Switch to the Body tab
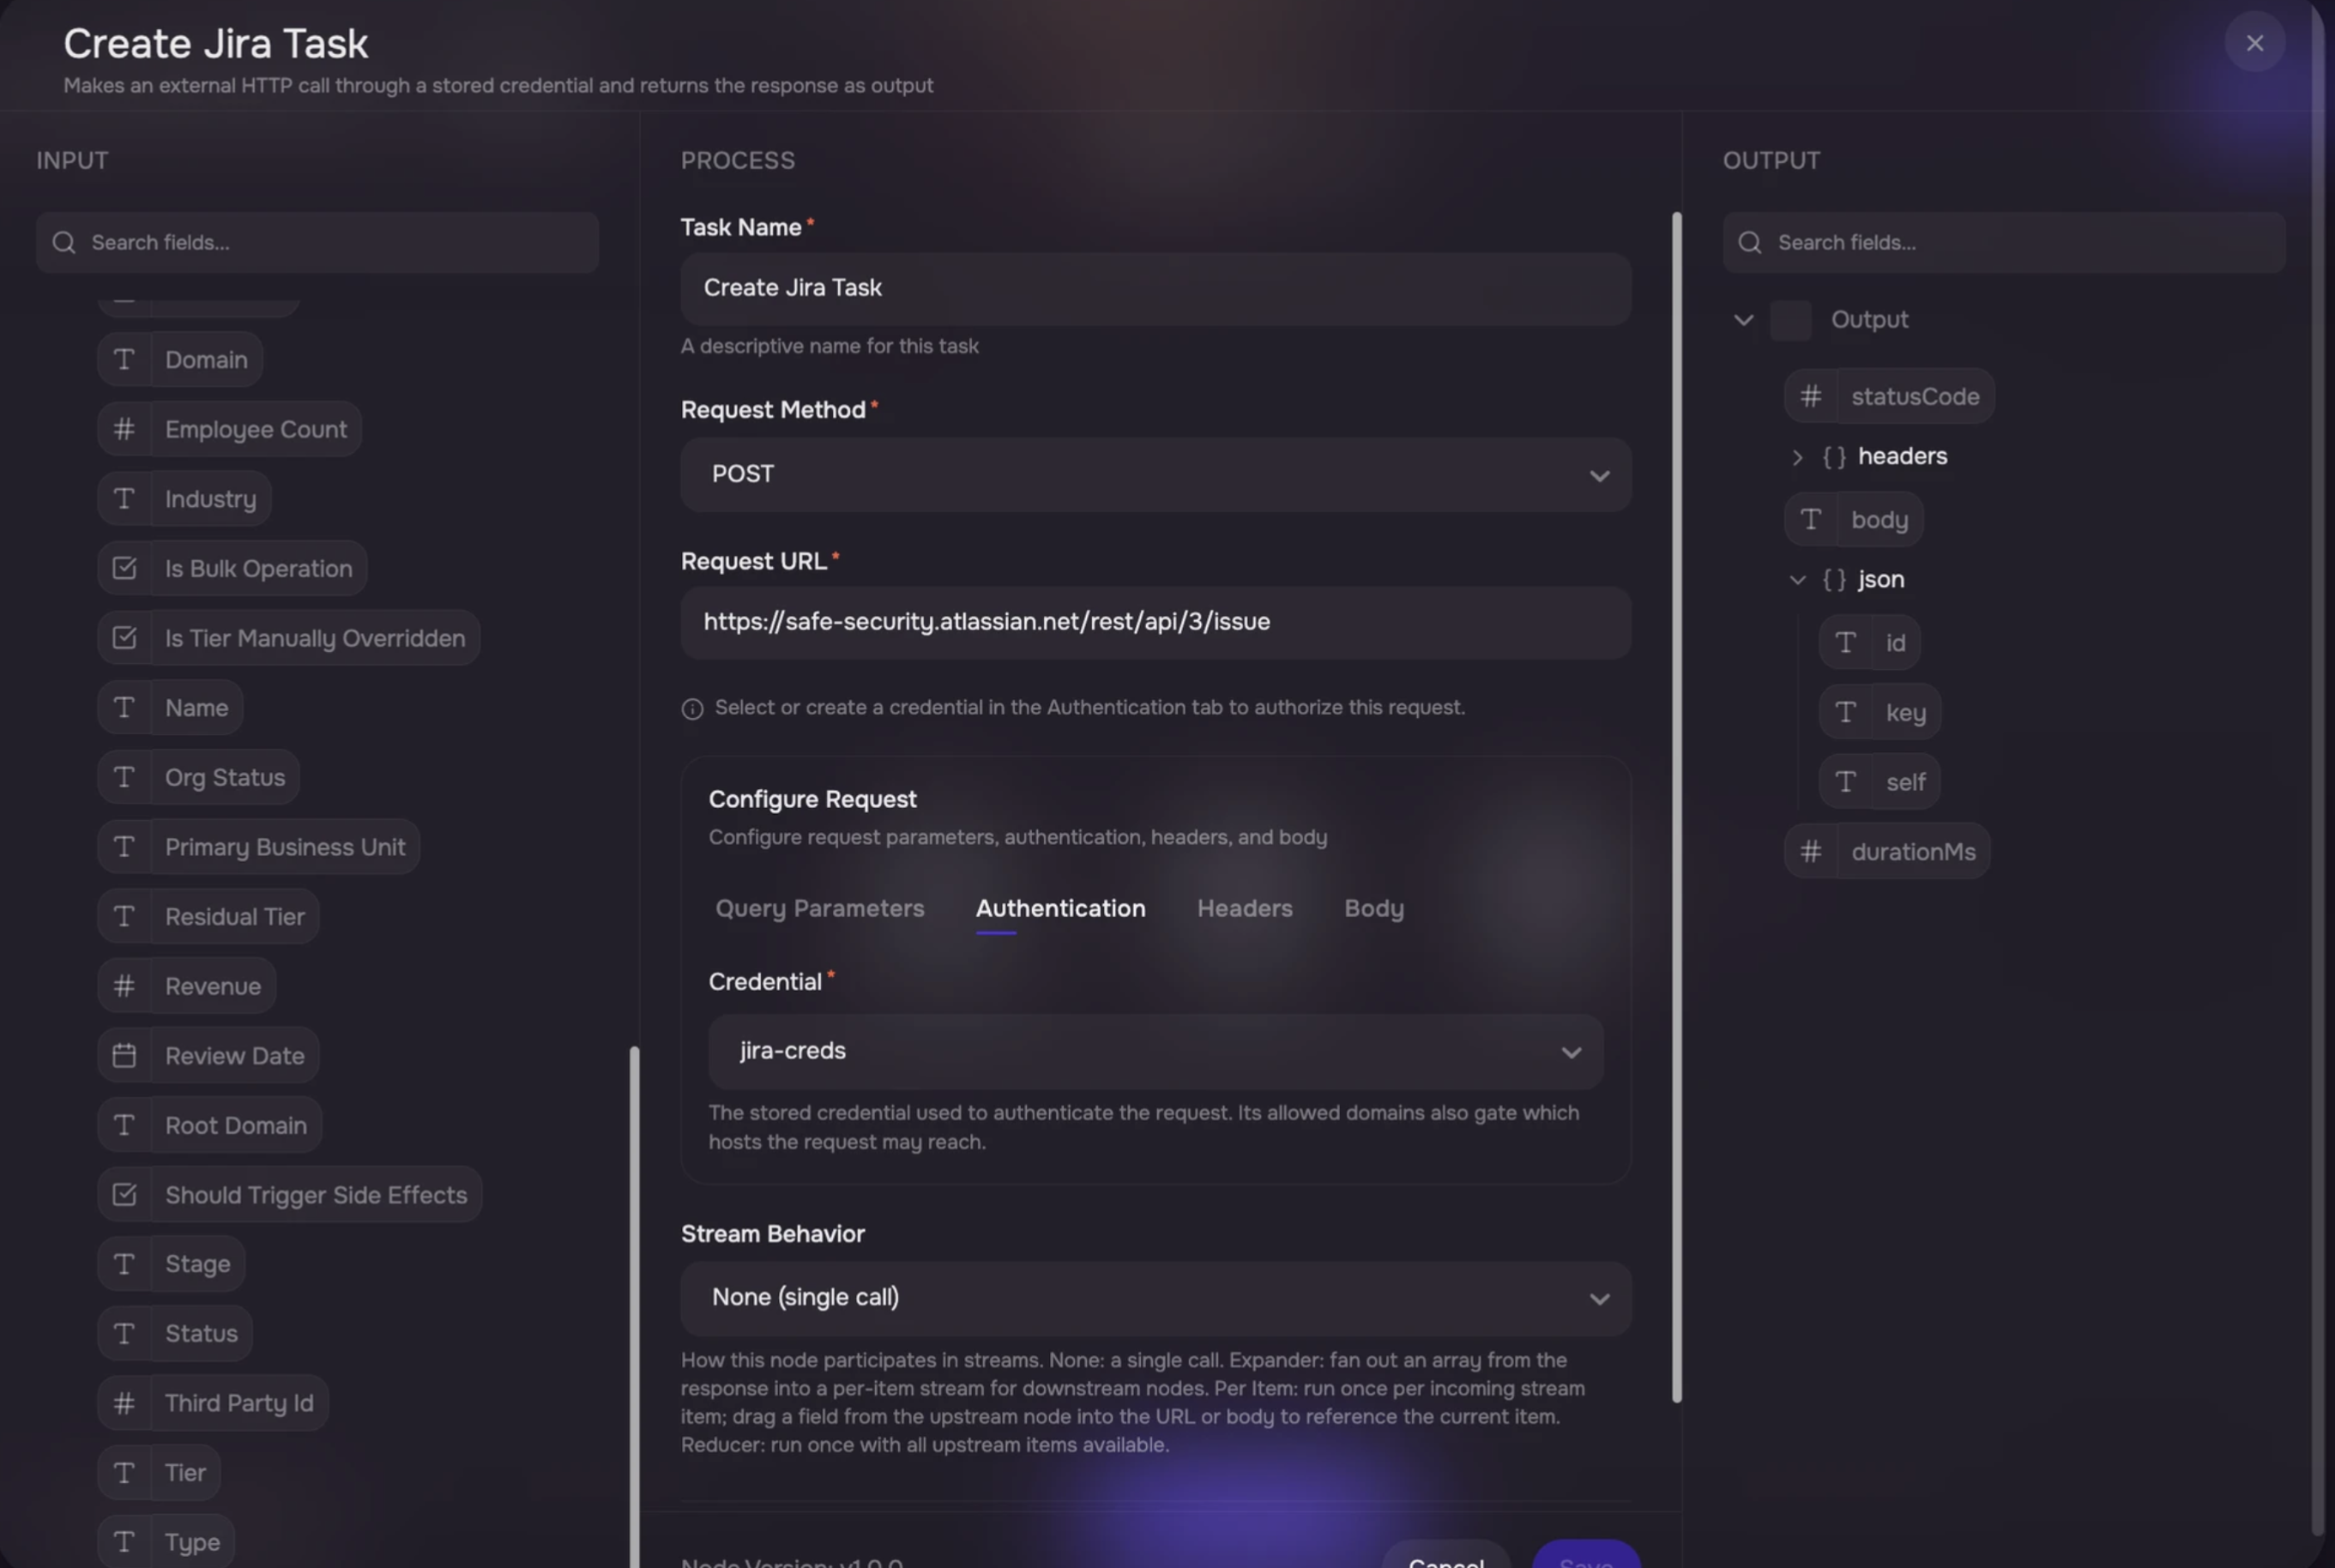The width and height of the screenshot is (2335, 1568). click(1373, 908)
